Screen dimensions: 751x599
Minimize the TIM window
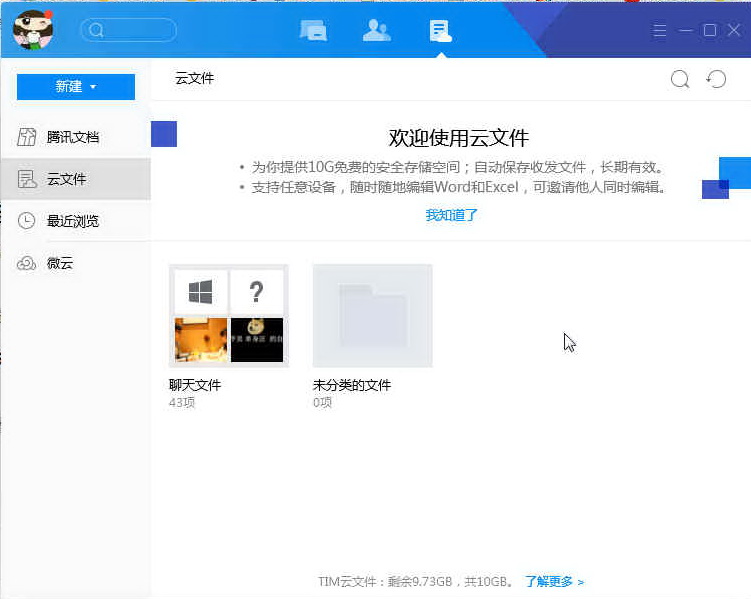(685, 30)
